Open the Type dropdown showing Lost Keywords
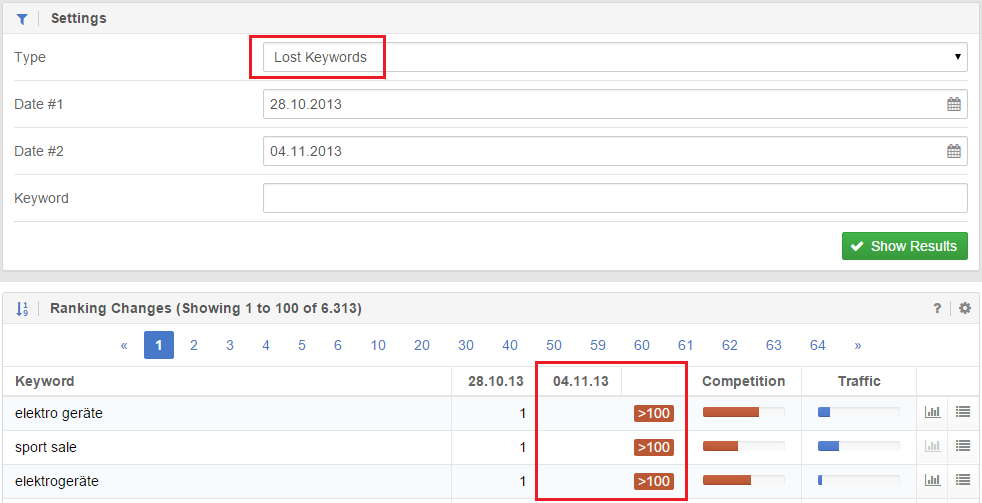Screen dimensions: 982x503 [x=615, y=57]
